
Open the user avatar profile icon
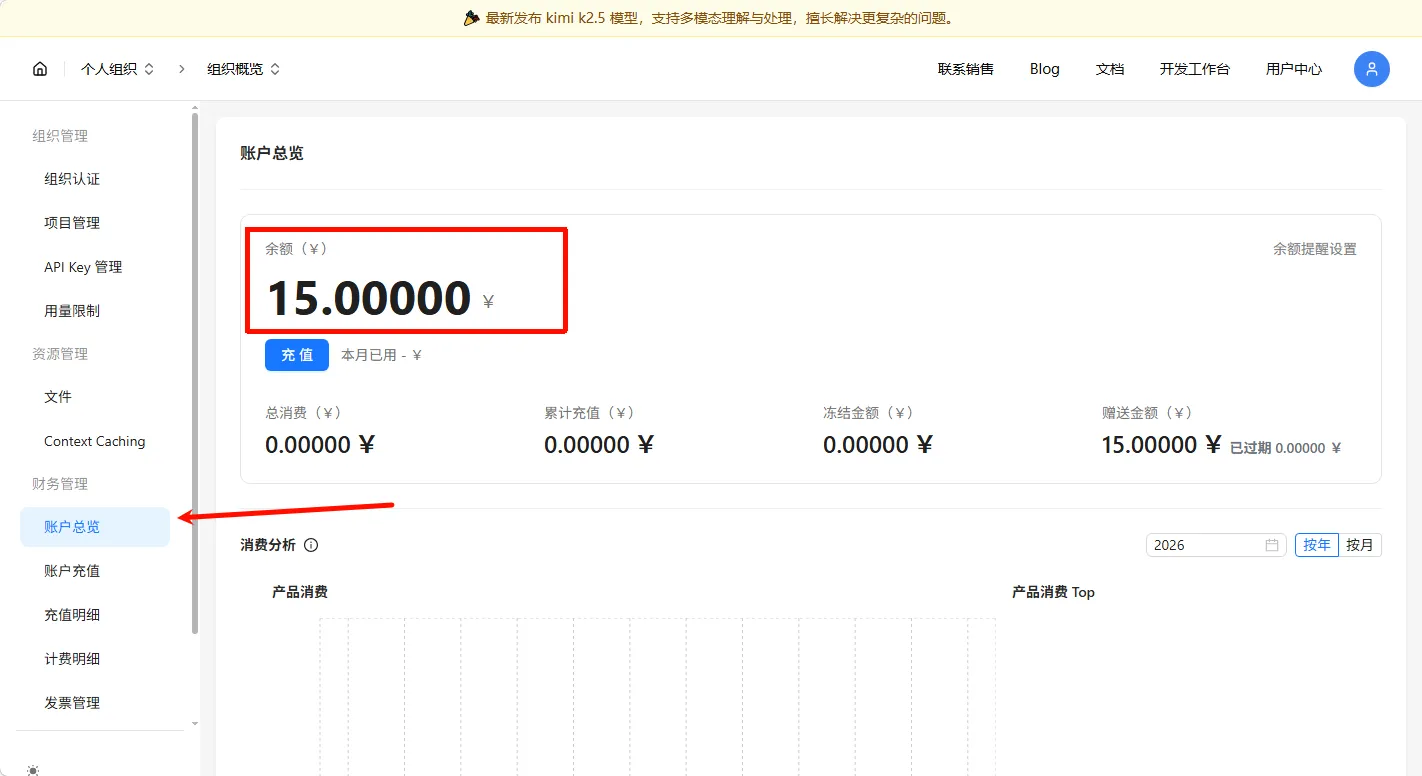(x=1371, y=69)
